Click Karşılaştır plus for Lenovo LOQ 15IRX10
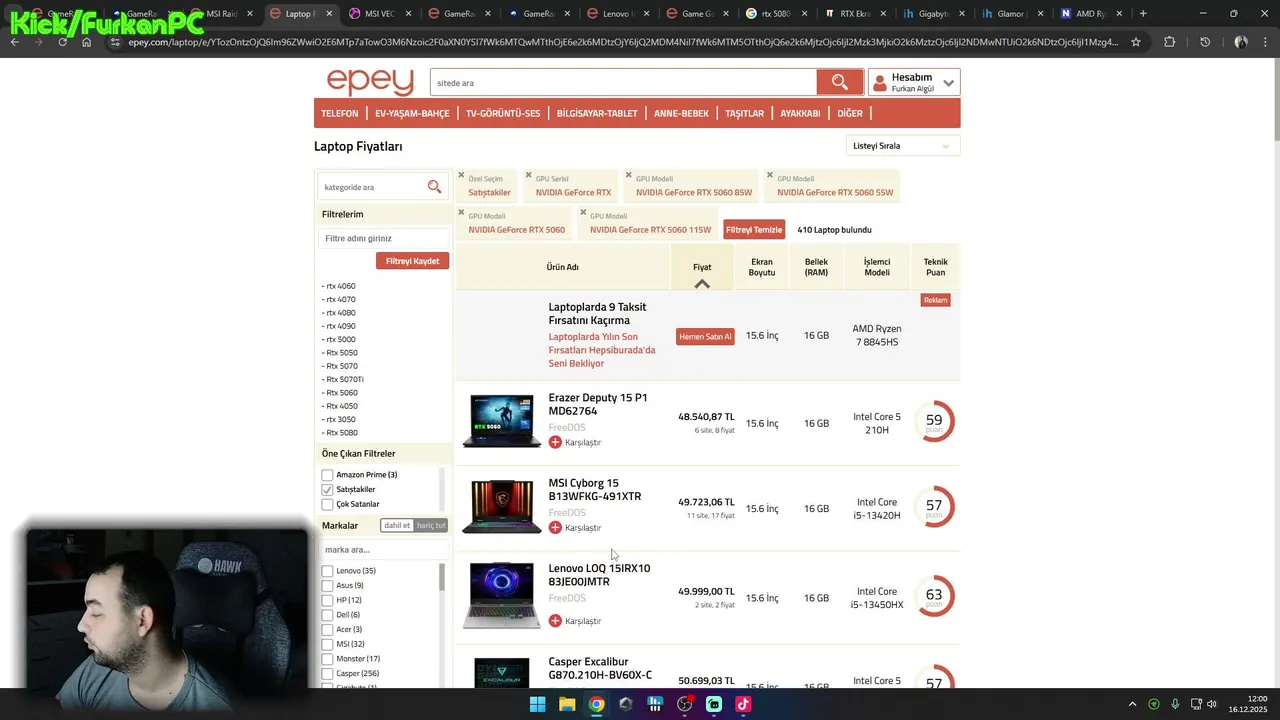1280x720 pixels. tap(555, 621)
